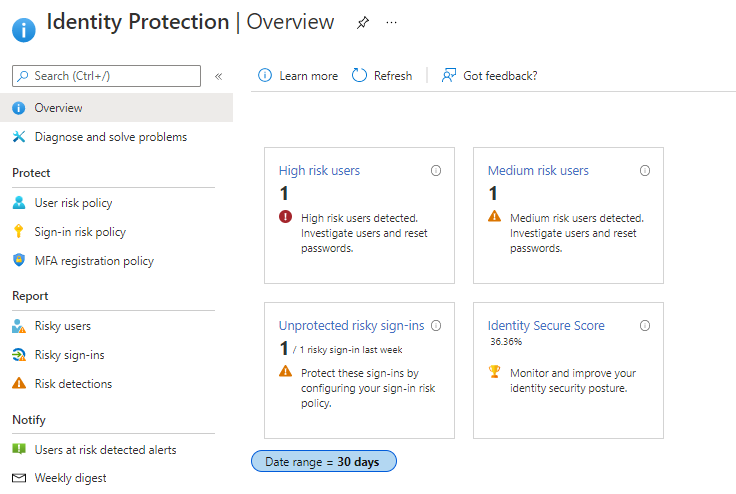Change the Date range 30 days filter
This screenshot has width=736, height=494.
point(324,461)
